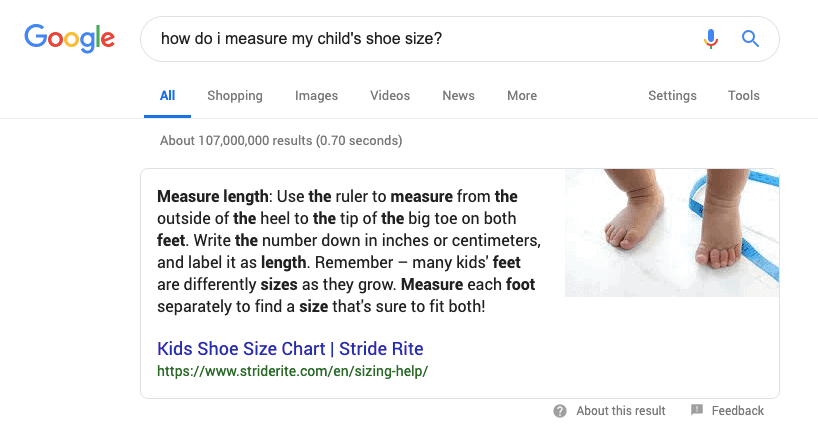The width and height of the screenshot is (818, 438).
Task: Open the Kids Shoe Size Chart link
Action: (x=290, y=349)
